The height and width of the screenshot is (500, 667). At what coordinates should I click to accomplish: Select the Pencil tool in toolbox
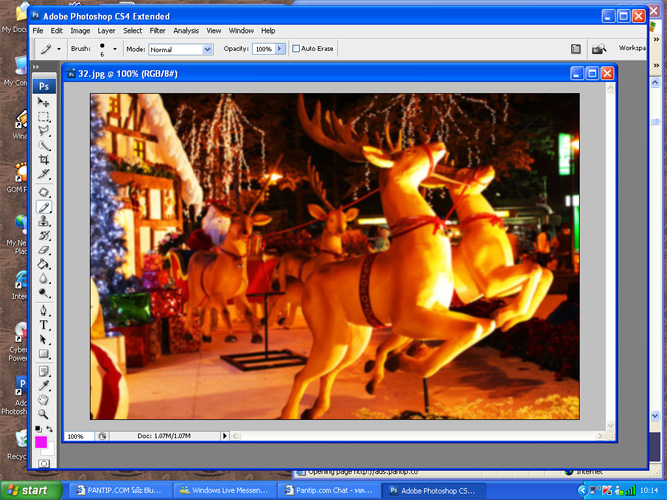(43, 207)
